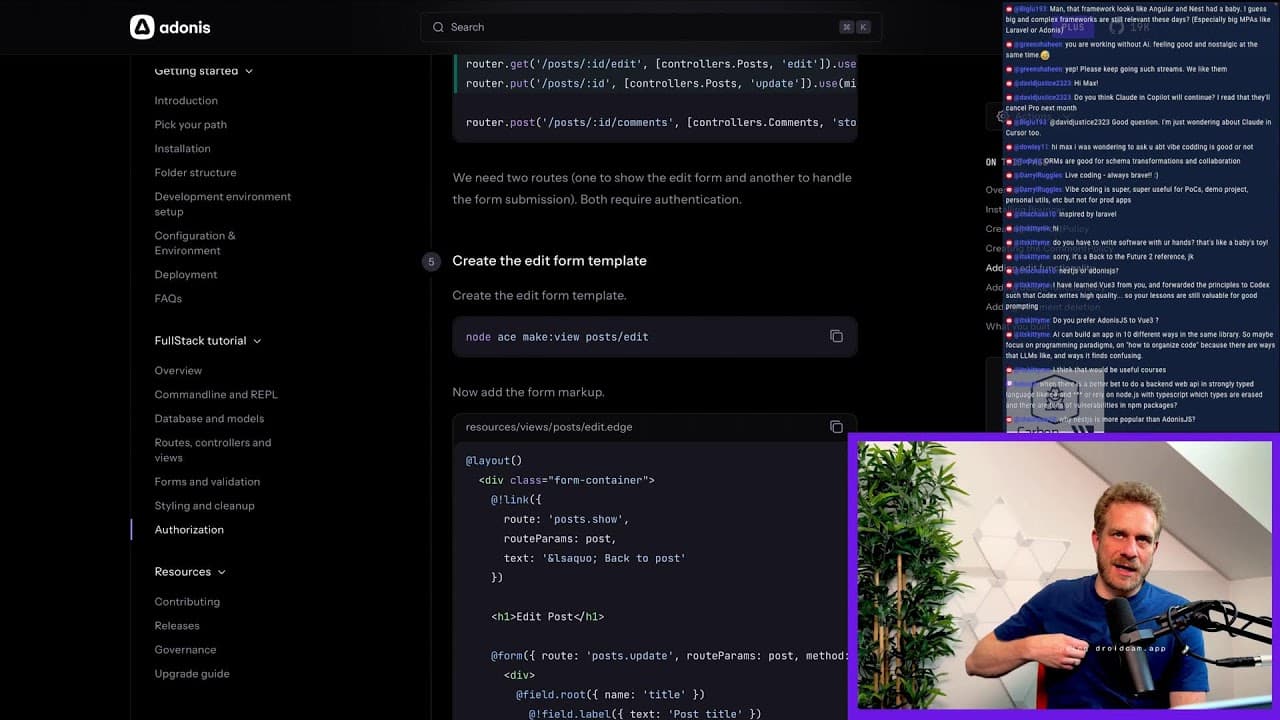Open Database and models page
Viewport: 1280px width, 720px height.
click(209, 419)
